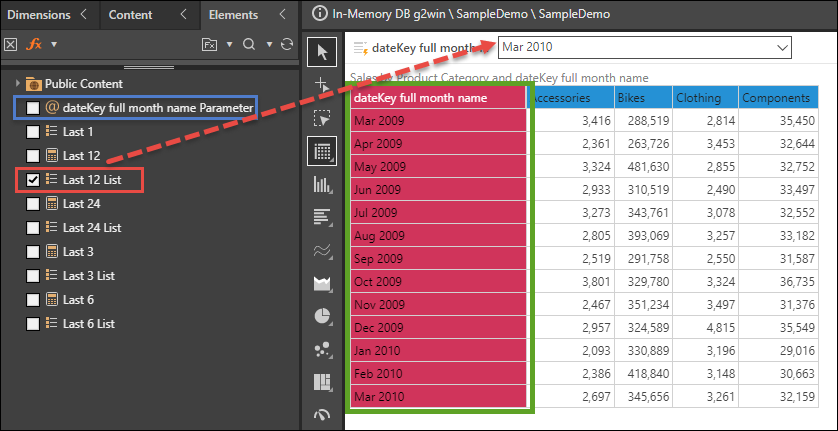Click the refresh icon in Elements panel
The width and height of the screenshot is (838, 431).
tap(287, 44)
